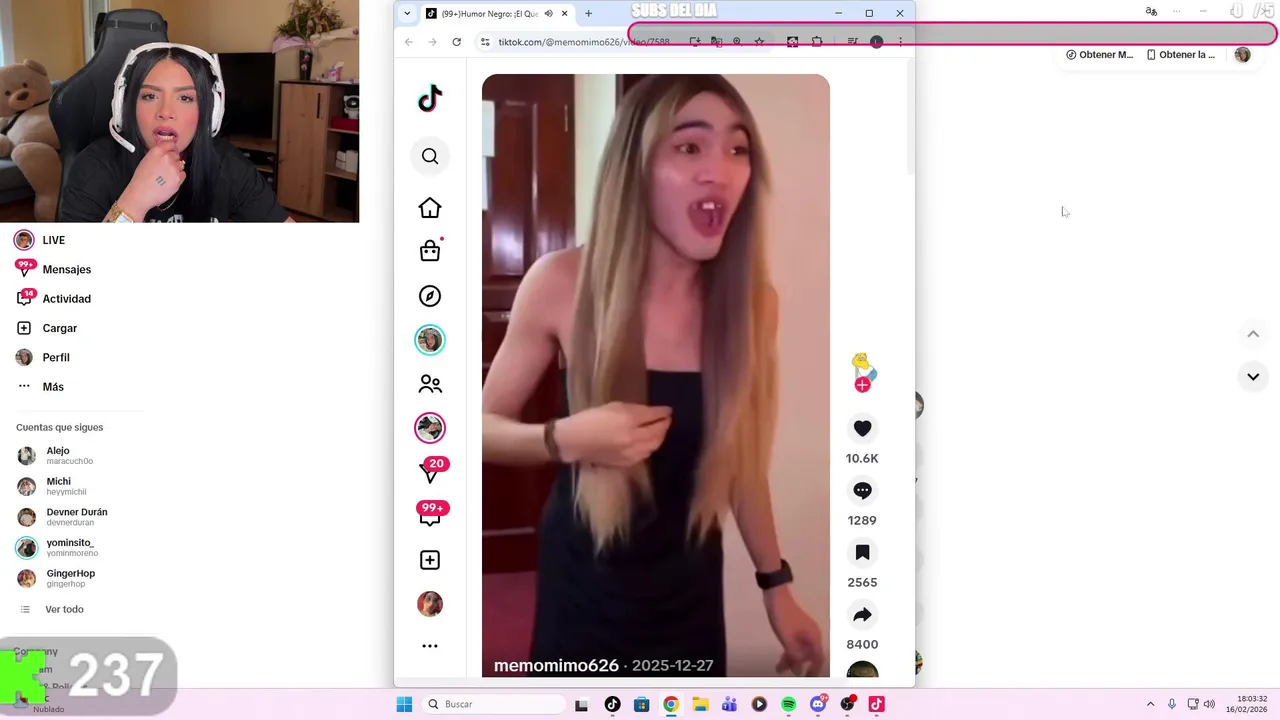Open the volume icon in system tray
1280x720 pixels.
tap(1210, 704)
